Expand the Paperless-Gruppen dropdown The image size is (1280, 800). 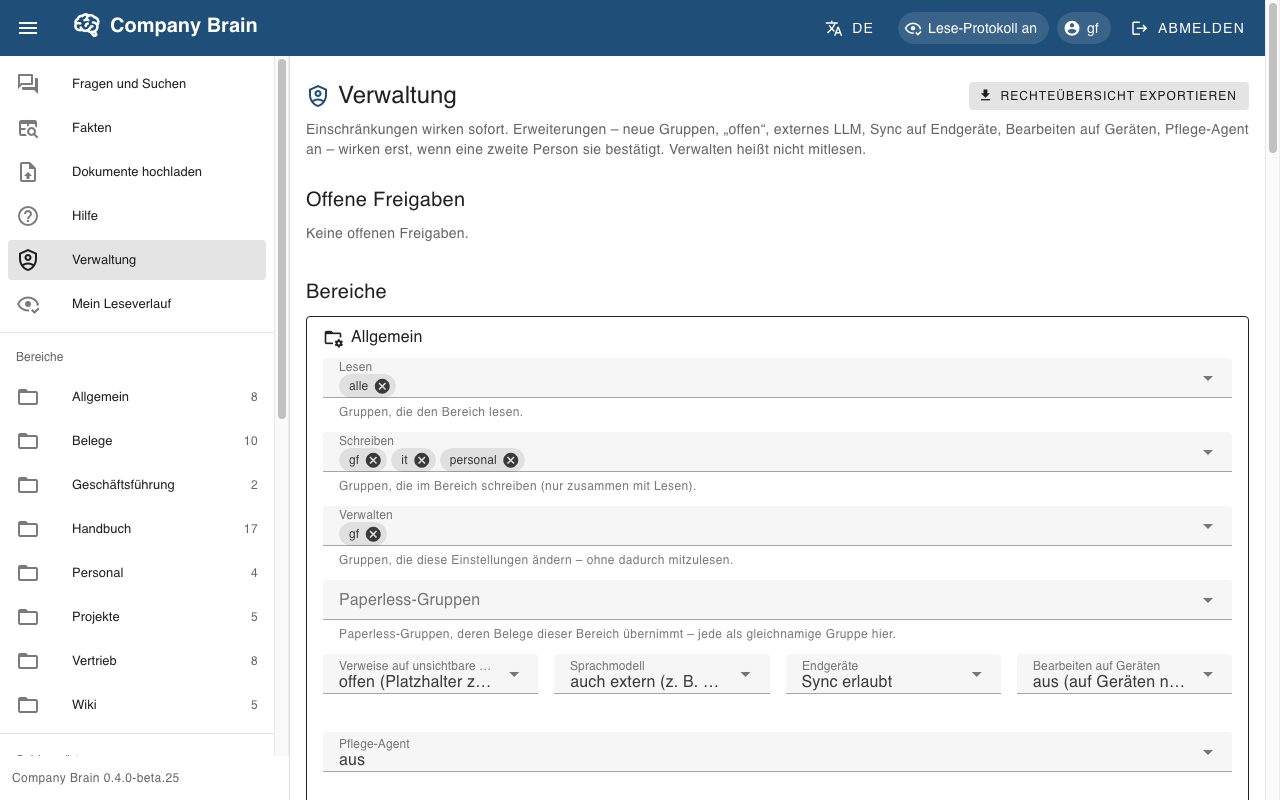point(778,600)
